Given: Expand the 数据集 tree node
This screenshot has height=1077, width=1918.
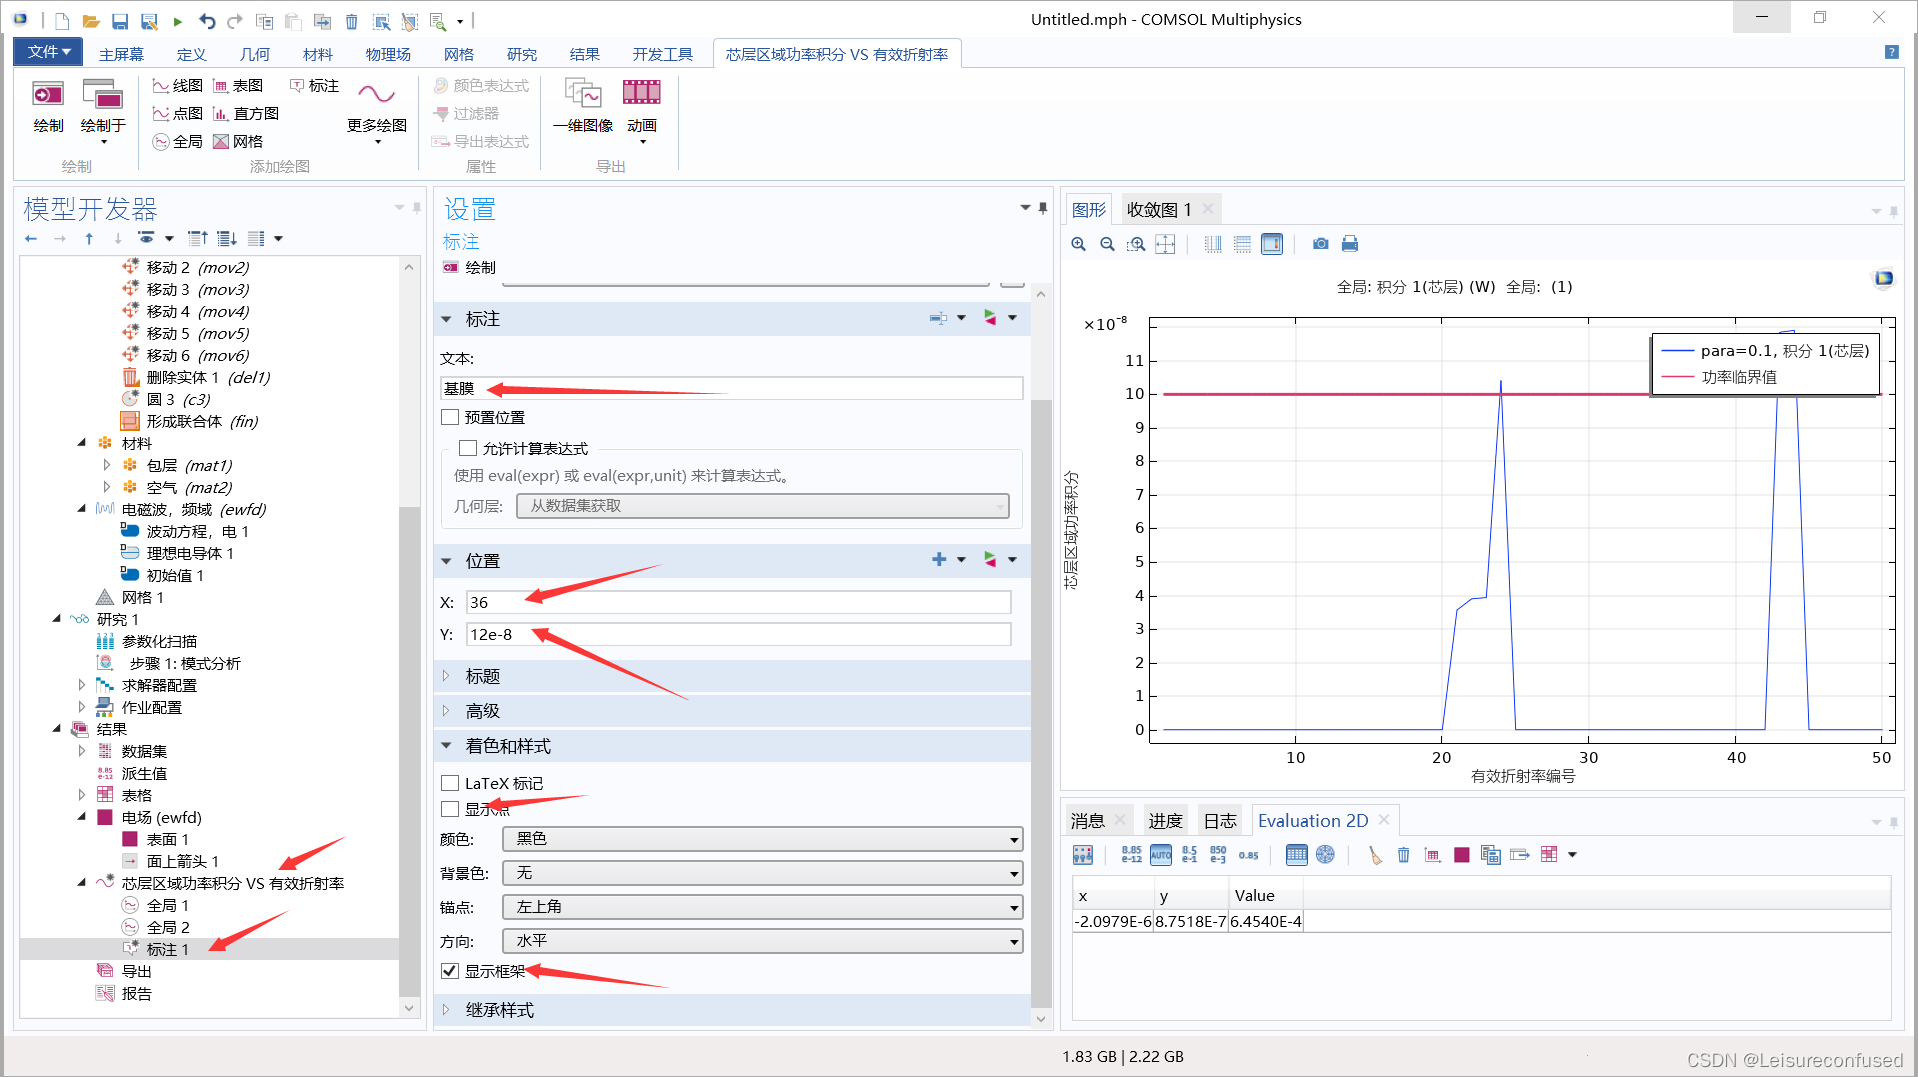Looking at the screenshot, I should (82, 751).
